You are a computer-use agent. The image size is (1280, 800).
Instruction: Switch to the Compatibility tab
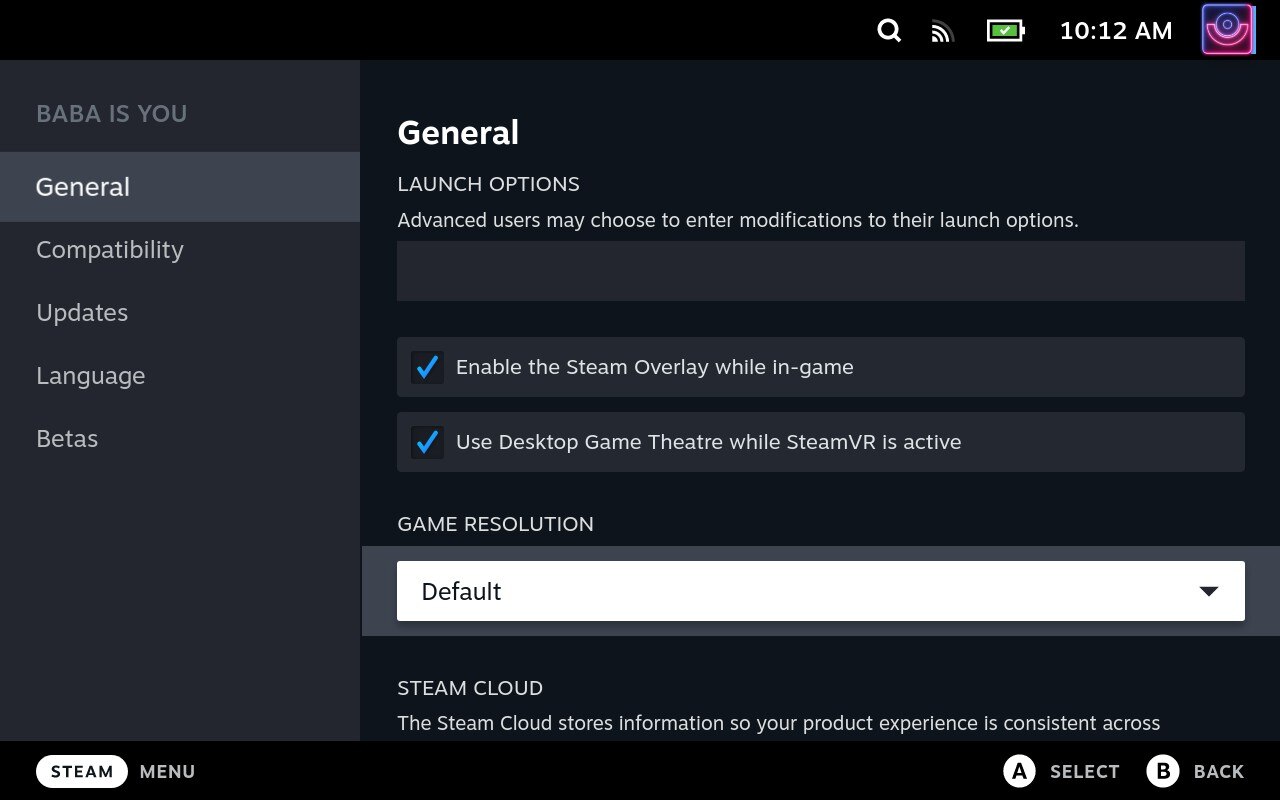tap(110, 249)
